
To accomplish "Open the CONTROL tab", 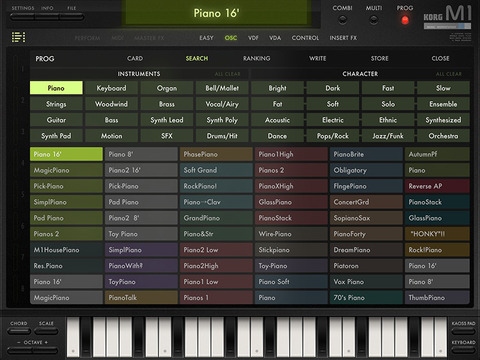I will pyautogui.click(x=305, y=38).
